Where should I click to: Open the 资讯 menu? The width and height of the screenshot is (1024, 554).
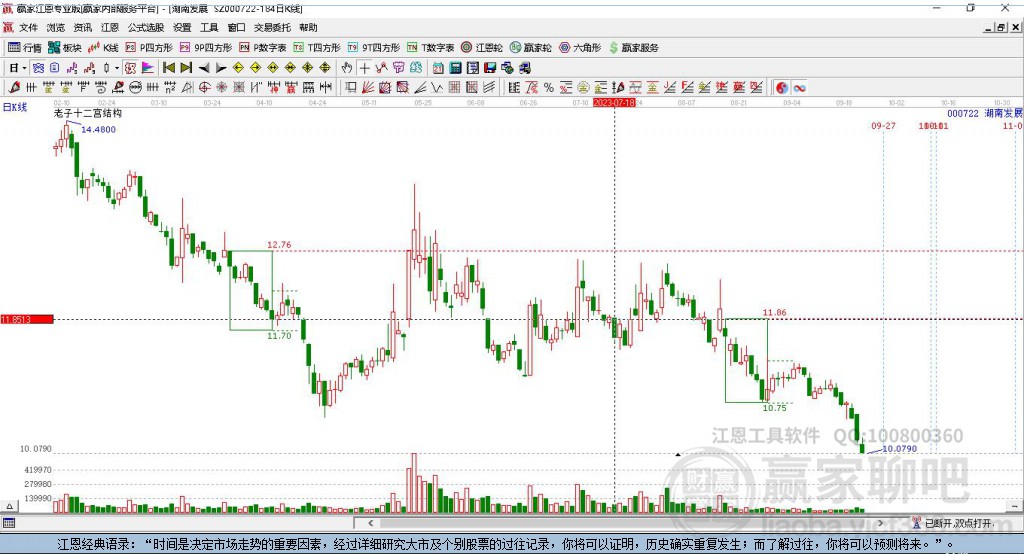tap(82, 27)
